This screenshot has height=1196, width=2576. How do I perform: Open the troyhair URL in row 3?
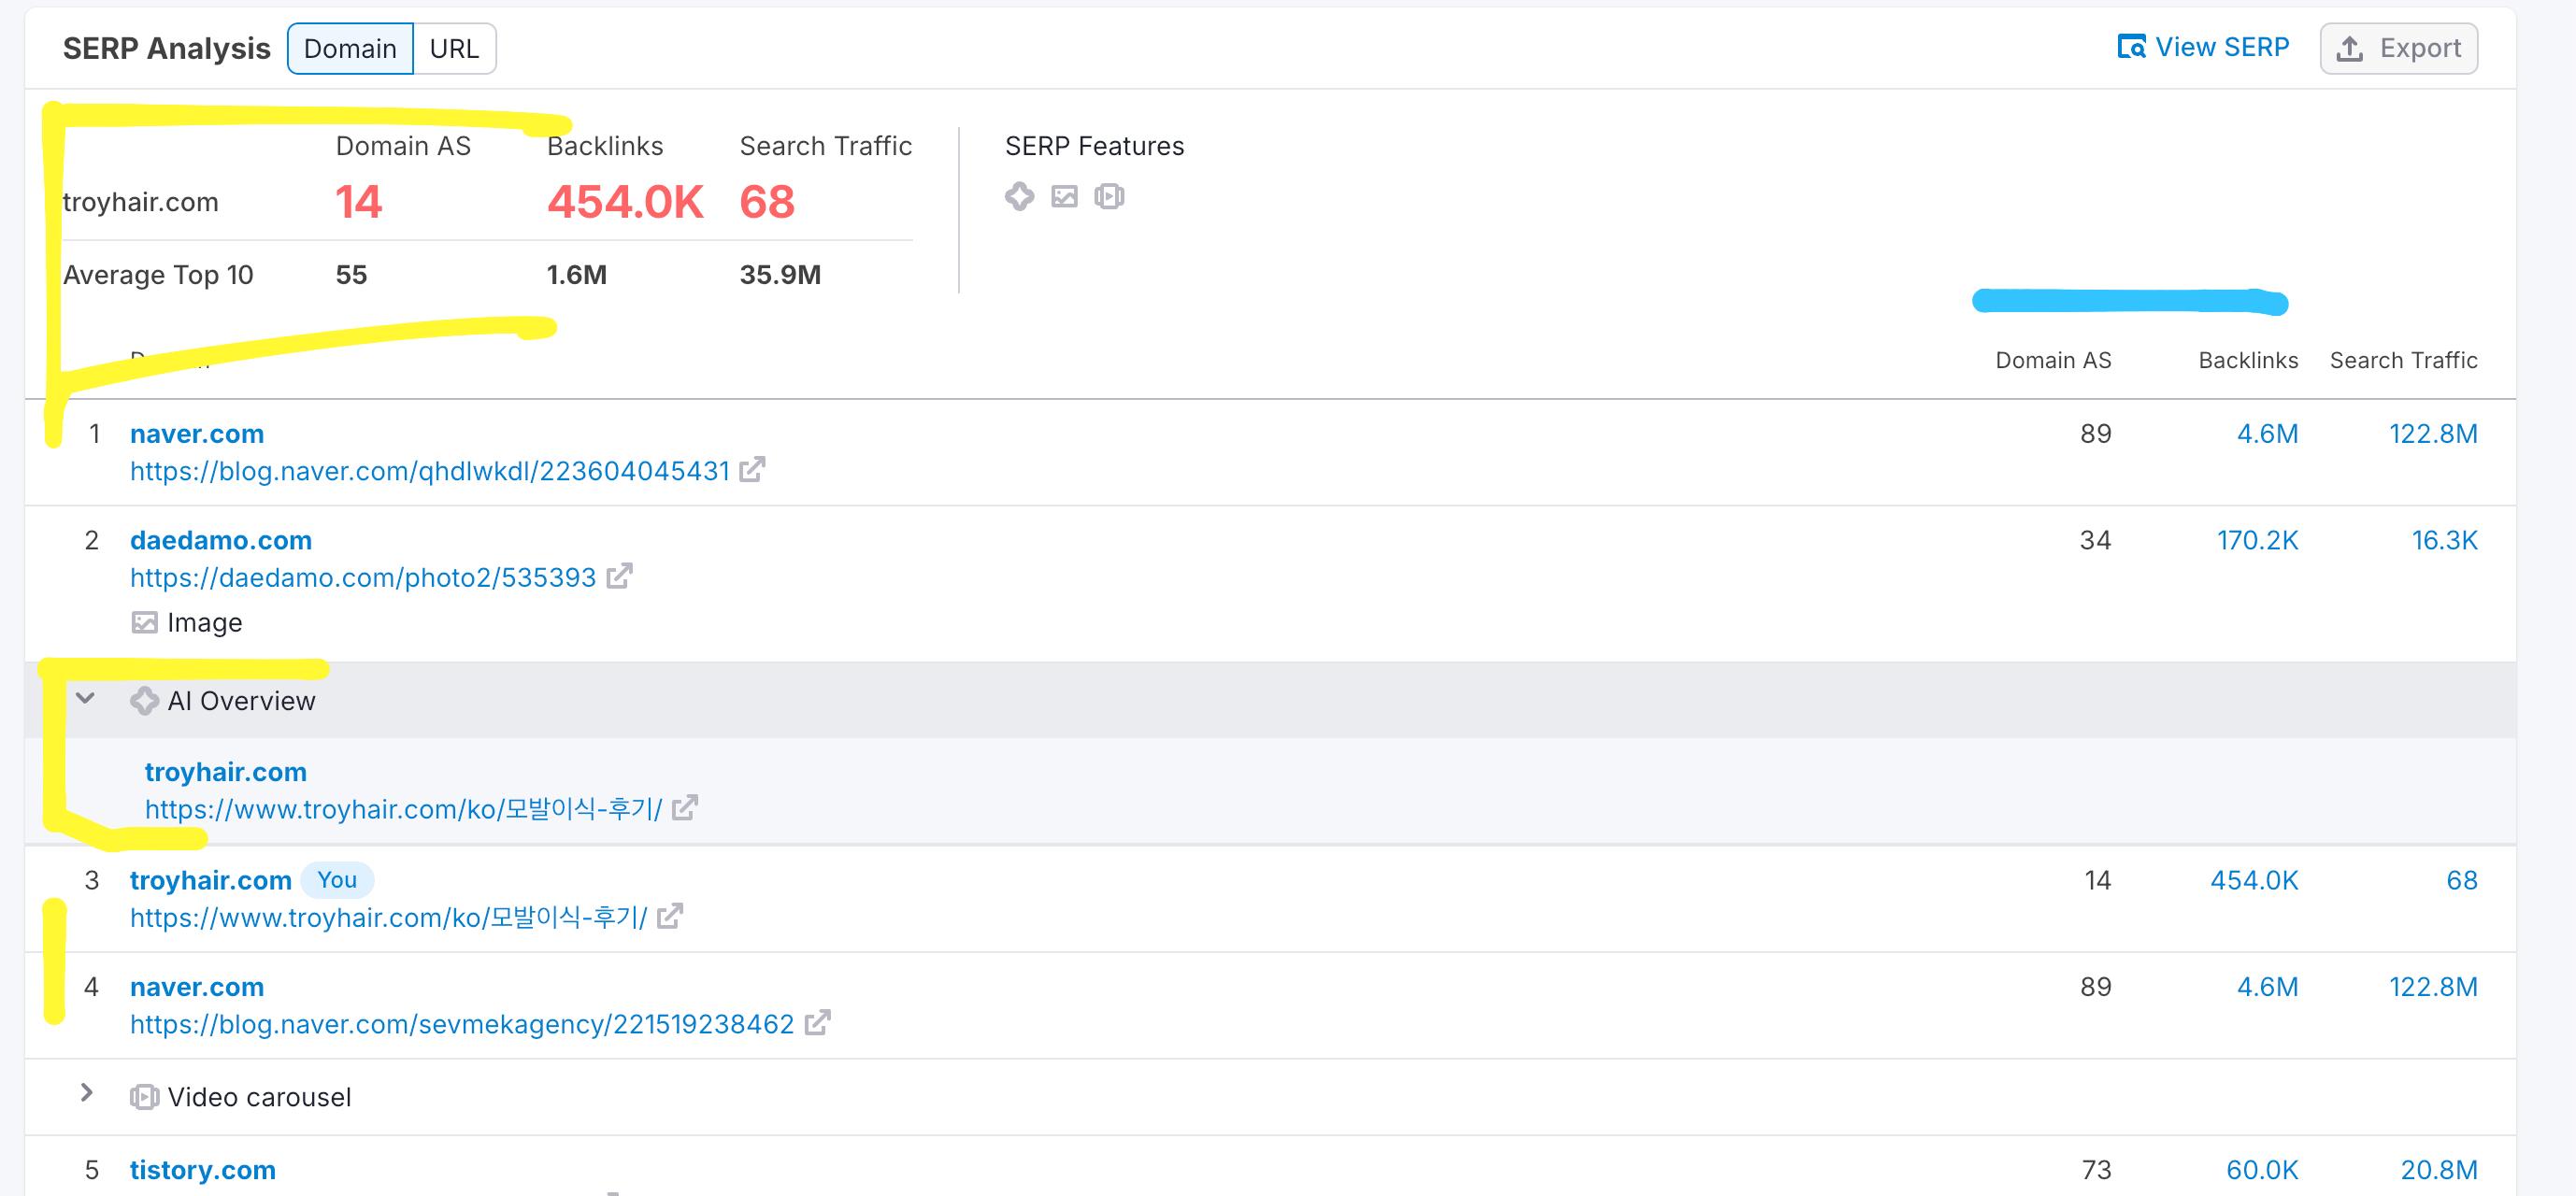[389, 917]
